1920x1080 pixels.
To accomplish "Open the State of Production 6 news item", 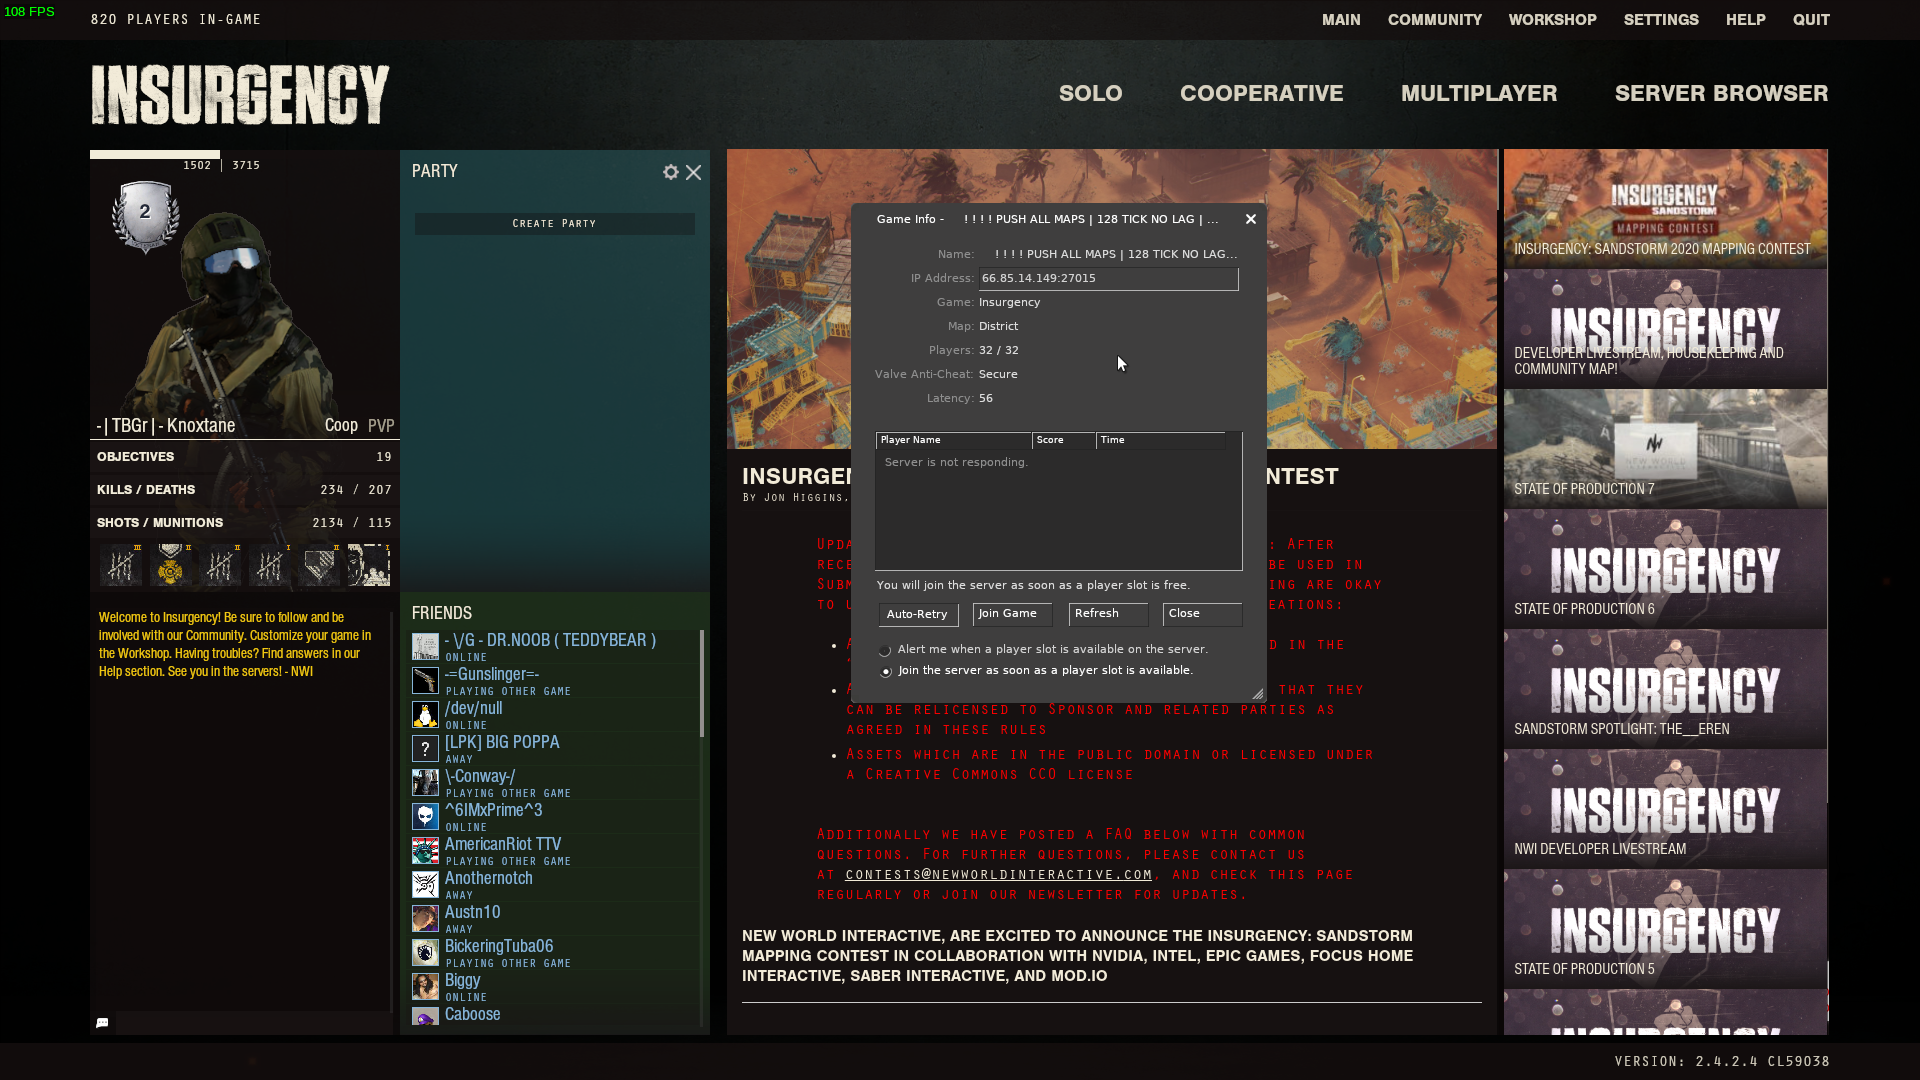I will [x=1665, y=569].
